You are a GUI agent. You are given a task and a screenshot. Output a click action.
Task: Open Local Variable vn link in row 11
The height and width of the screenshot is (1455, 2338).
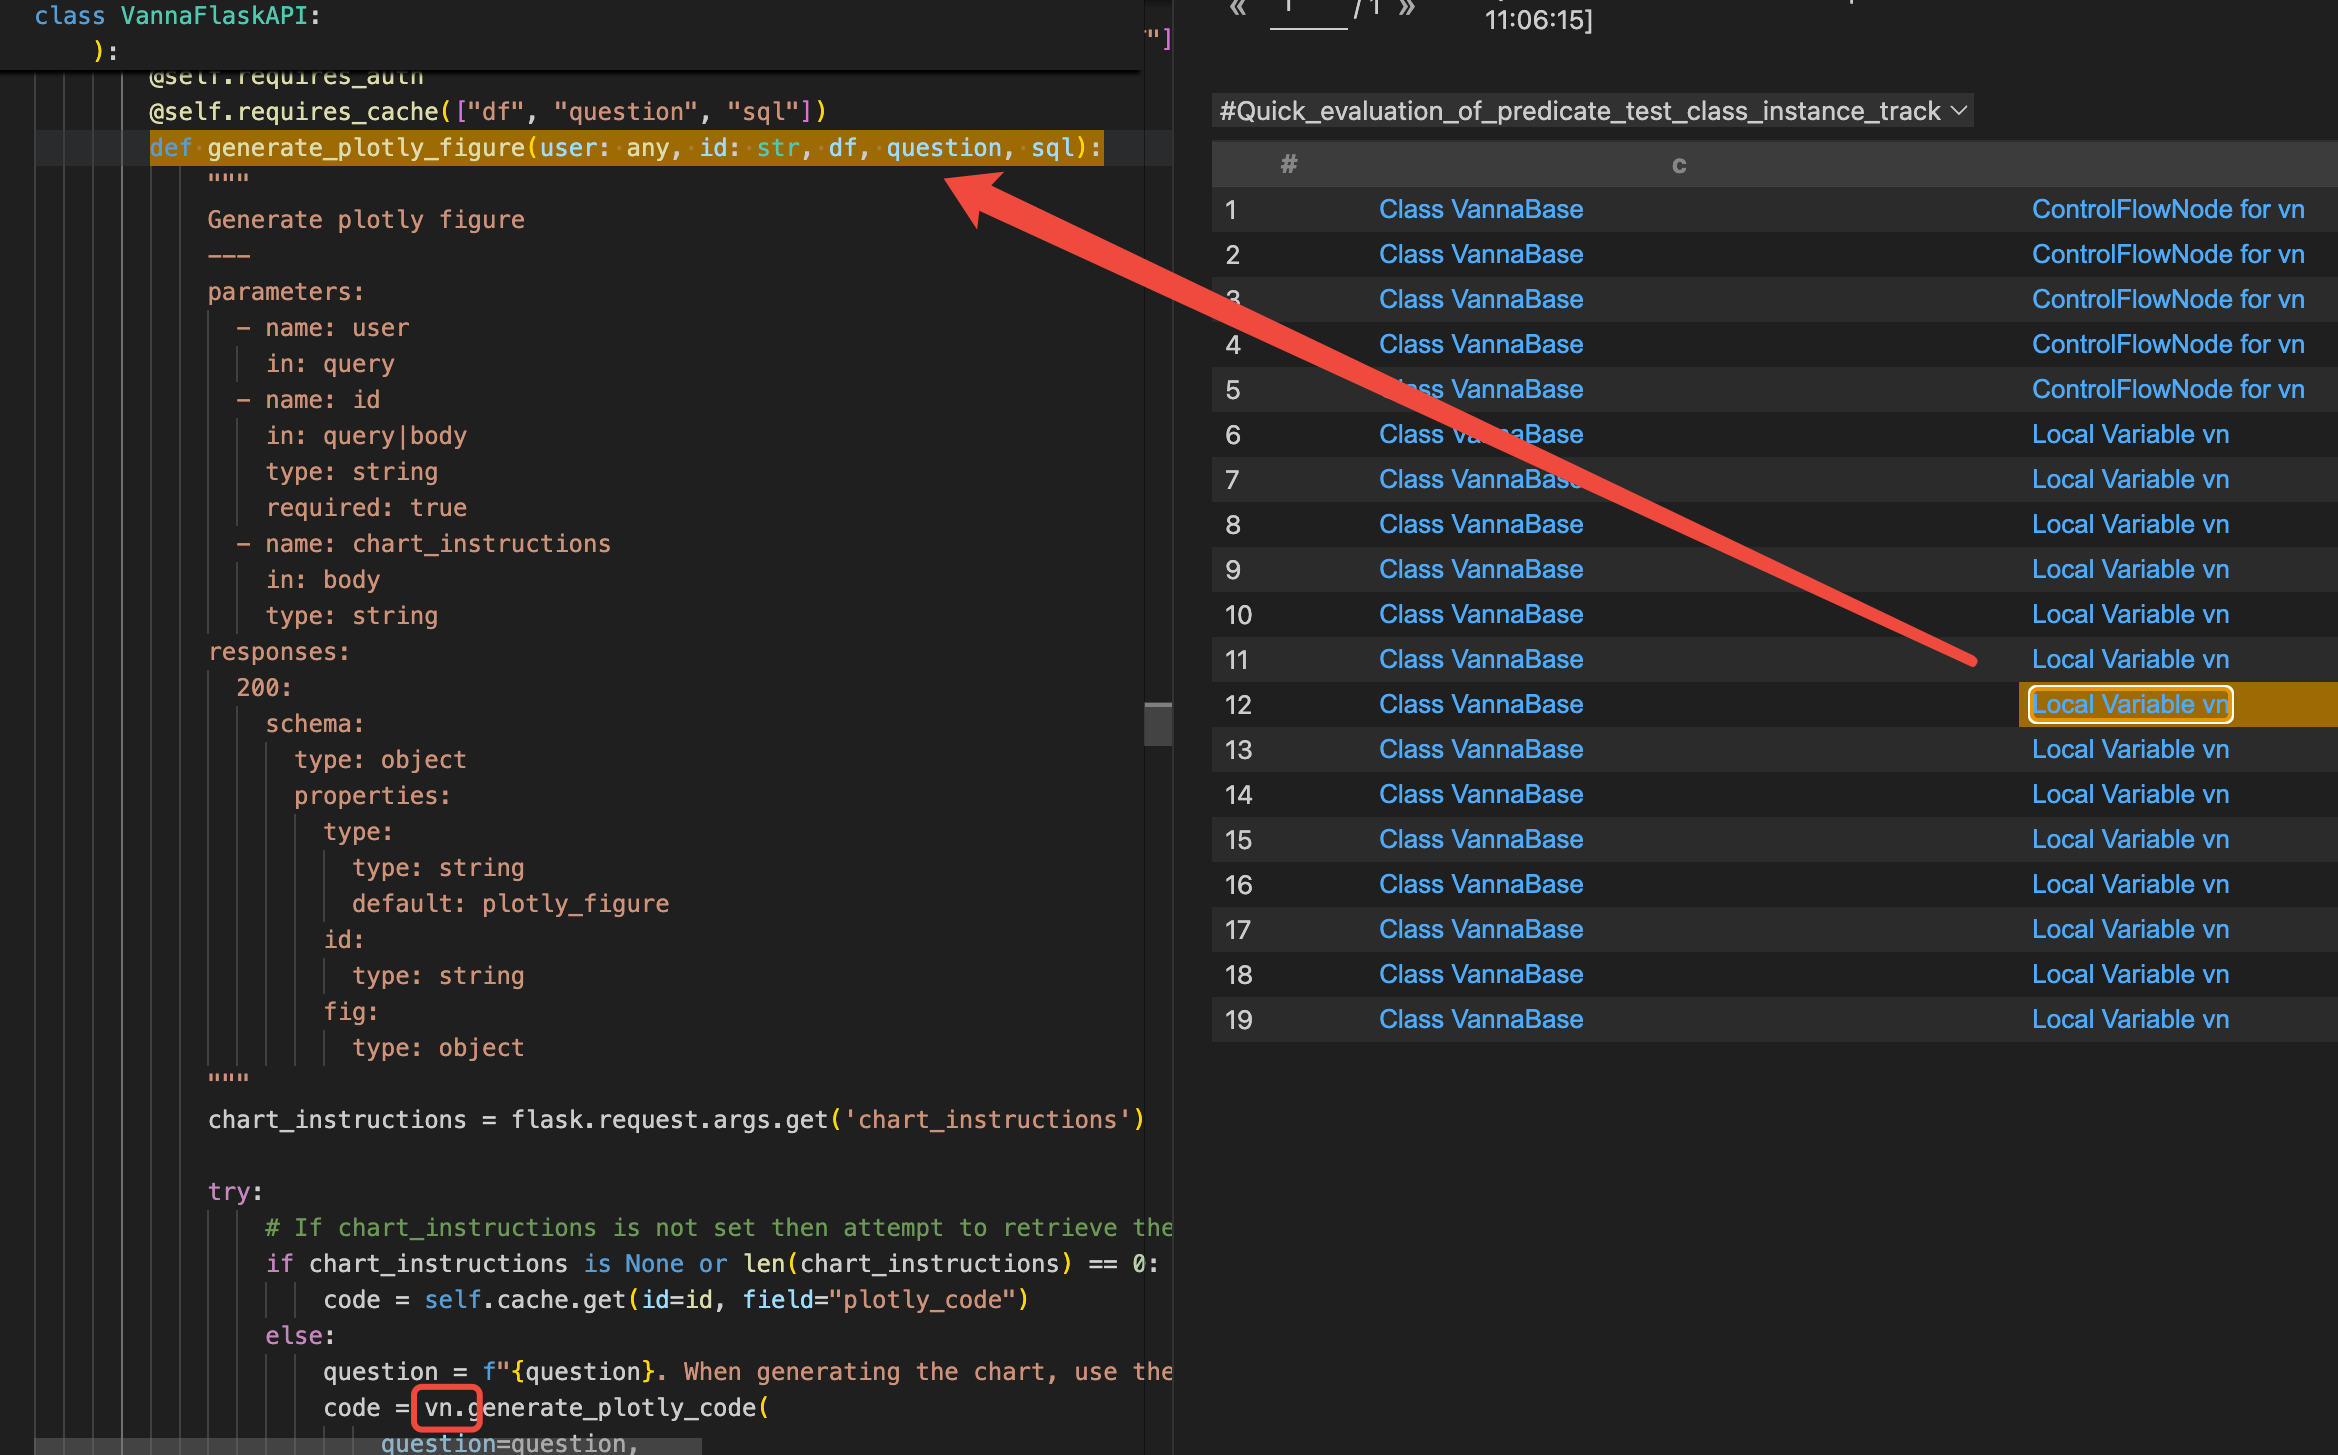(2130, 659)
